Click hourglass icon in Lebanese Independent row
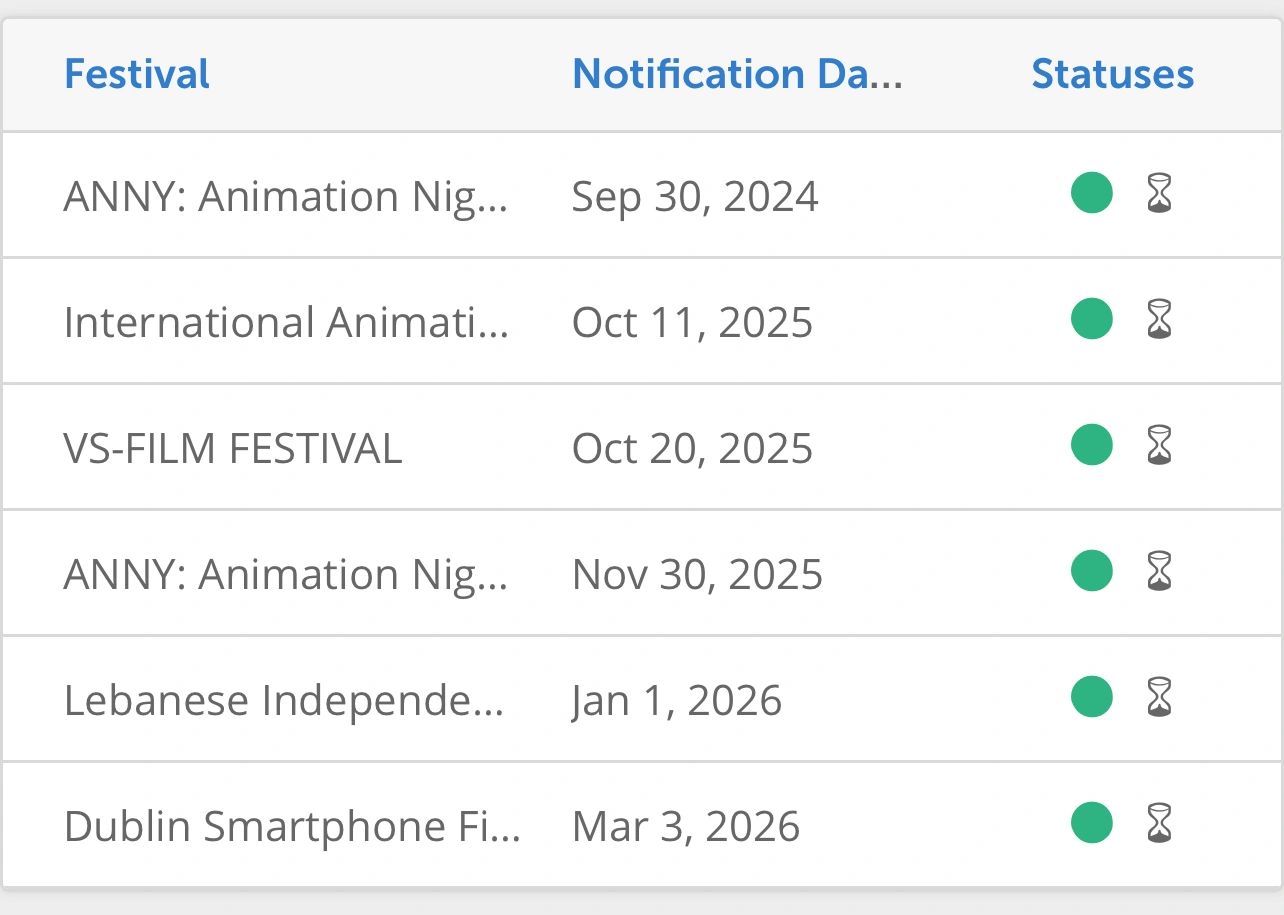 1158,697
